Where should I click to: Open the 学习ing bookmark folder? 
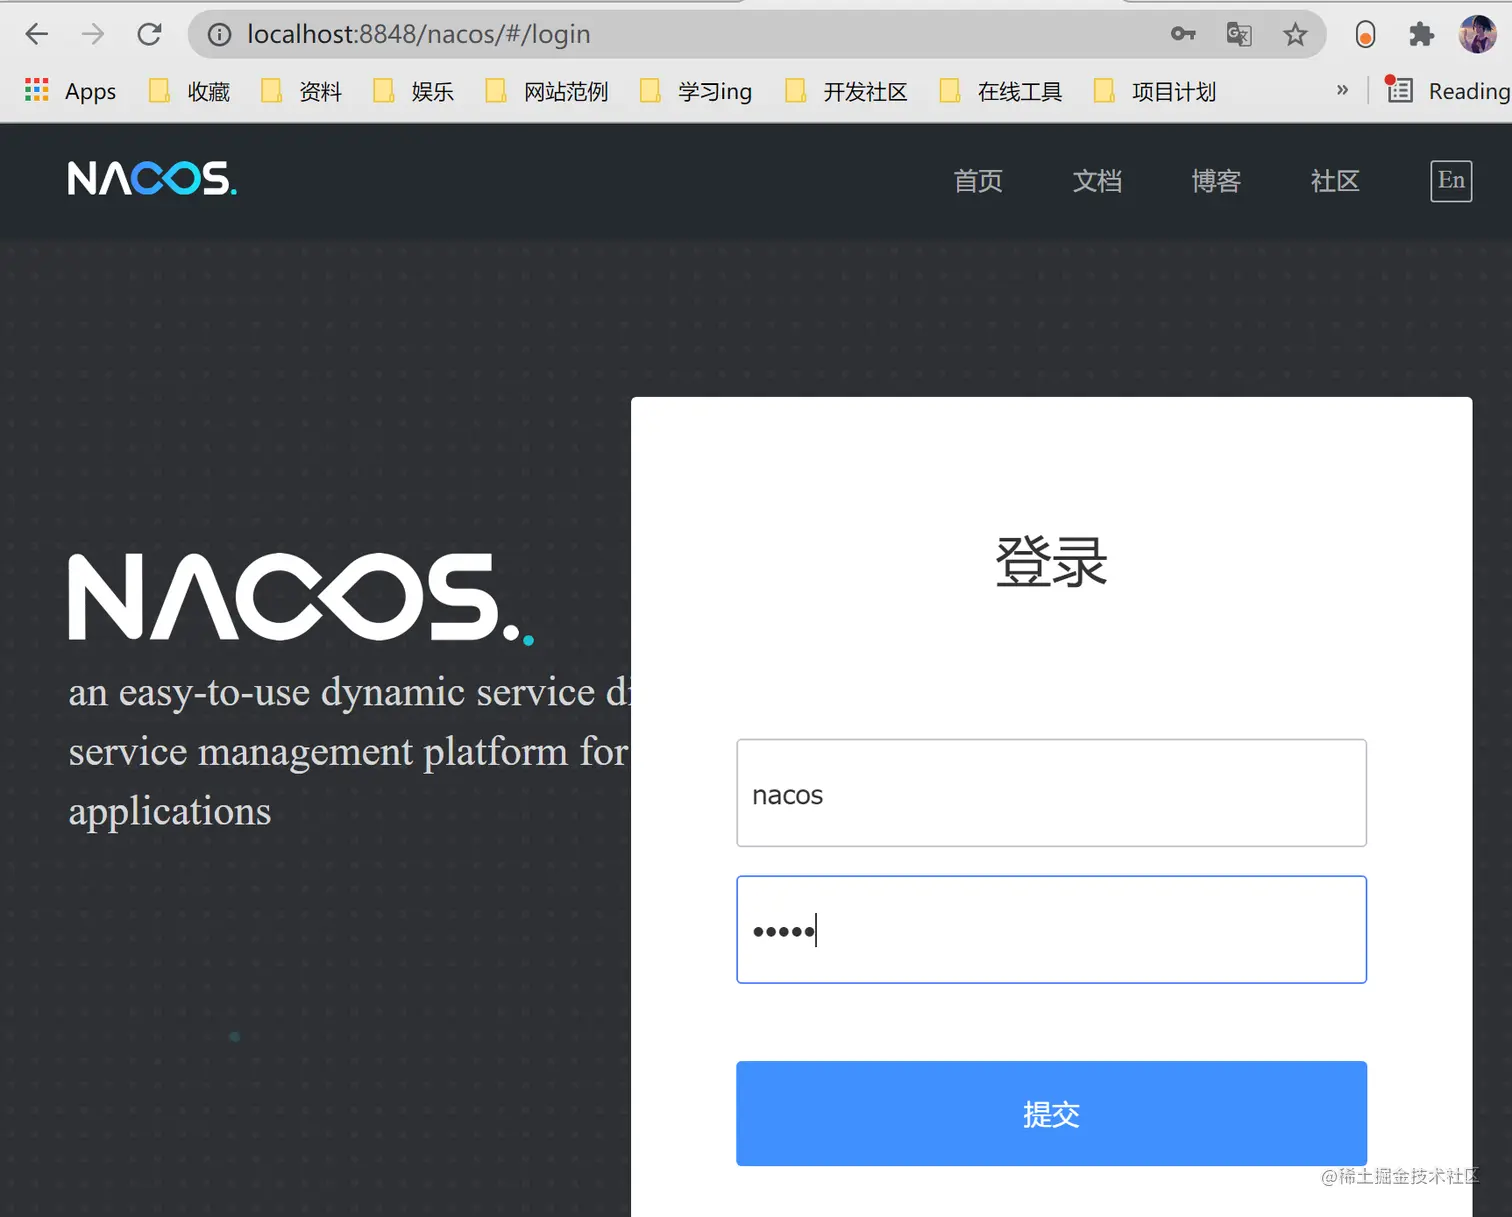(696, 91)
